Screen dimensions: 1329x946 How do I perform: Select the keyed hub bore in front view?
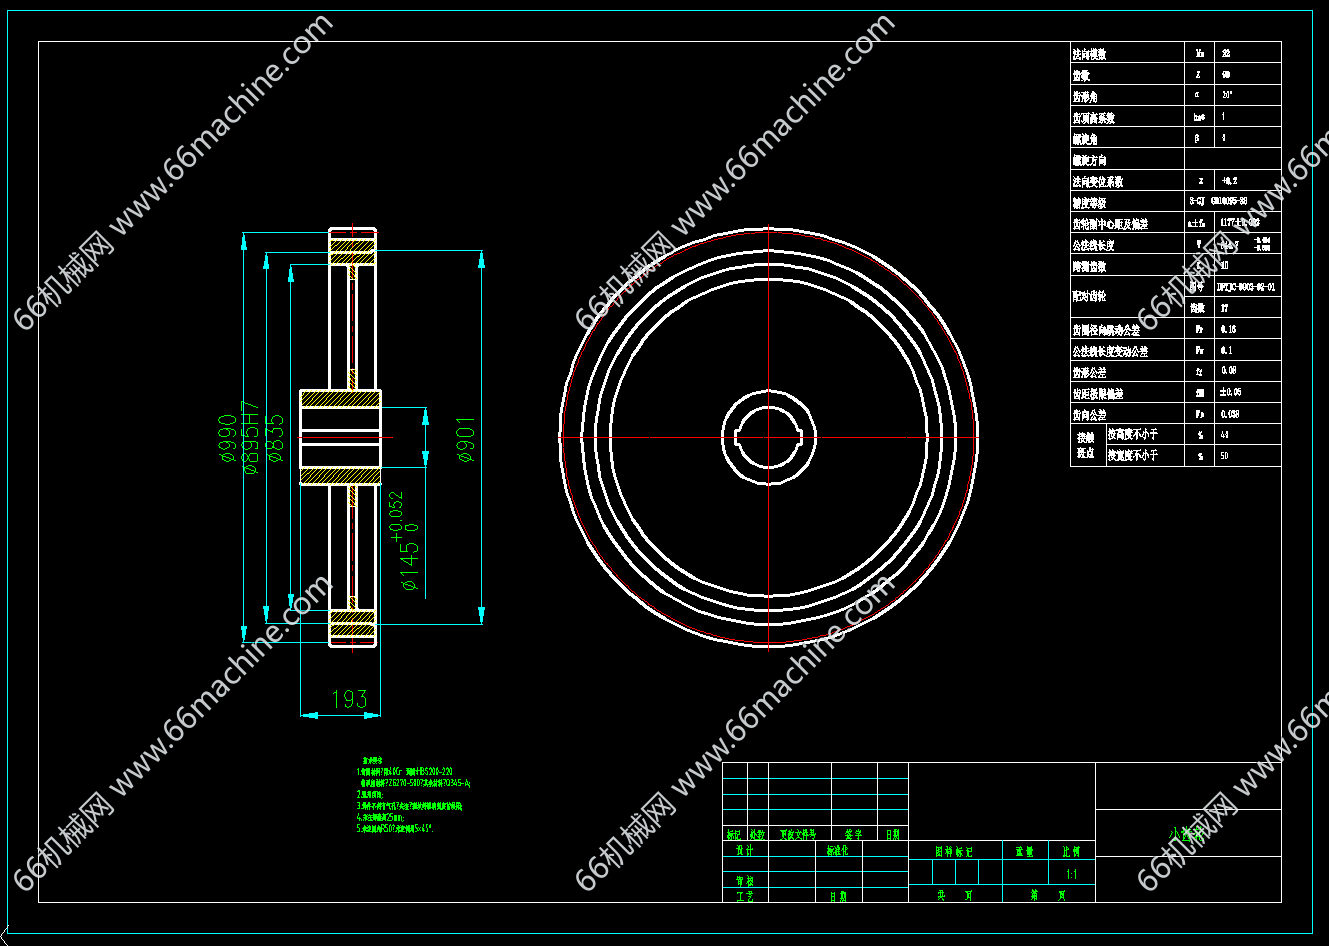(768, 437)
